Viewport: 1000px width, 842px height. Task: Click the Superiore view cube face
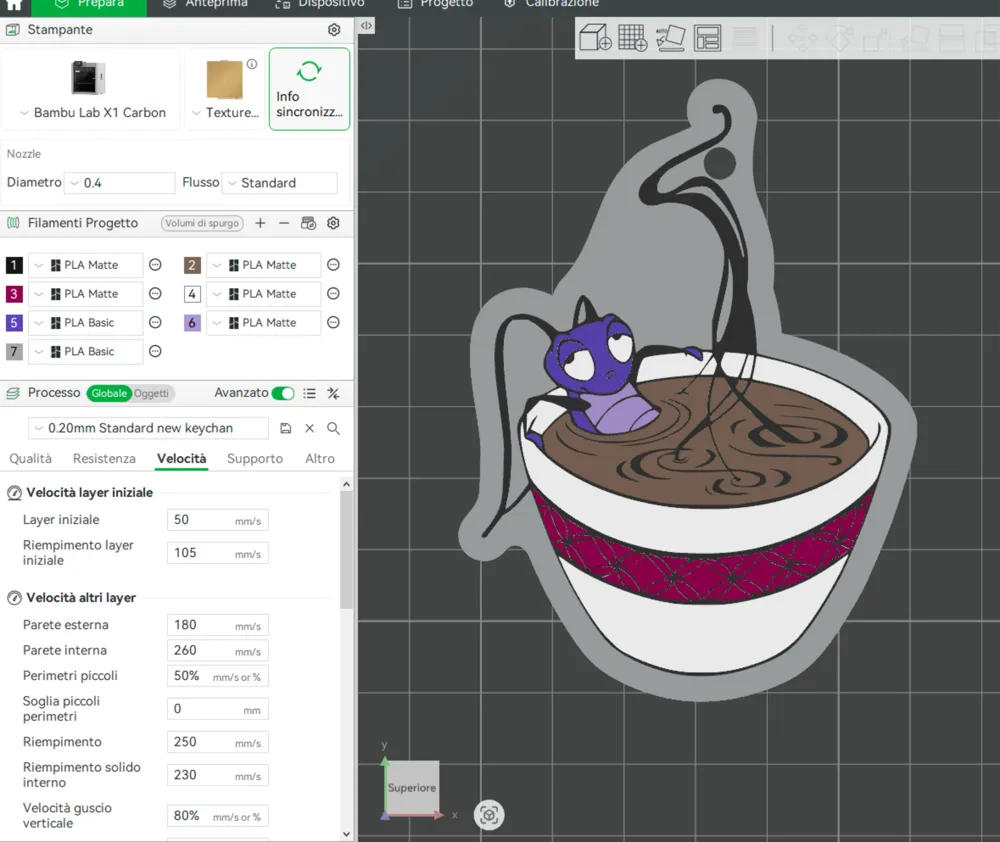[x=412, y=787]
